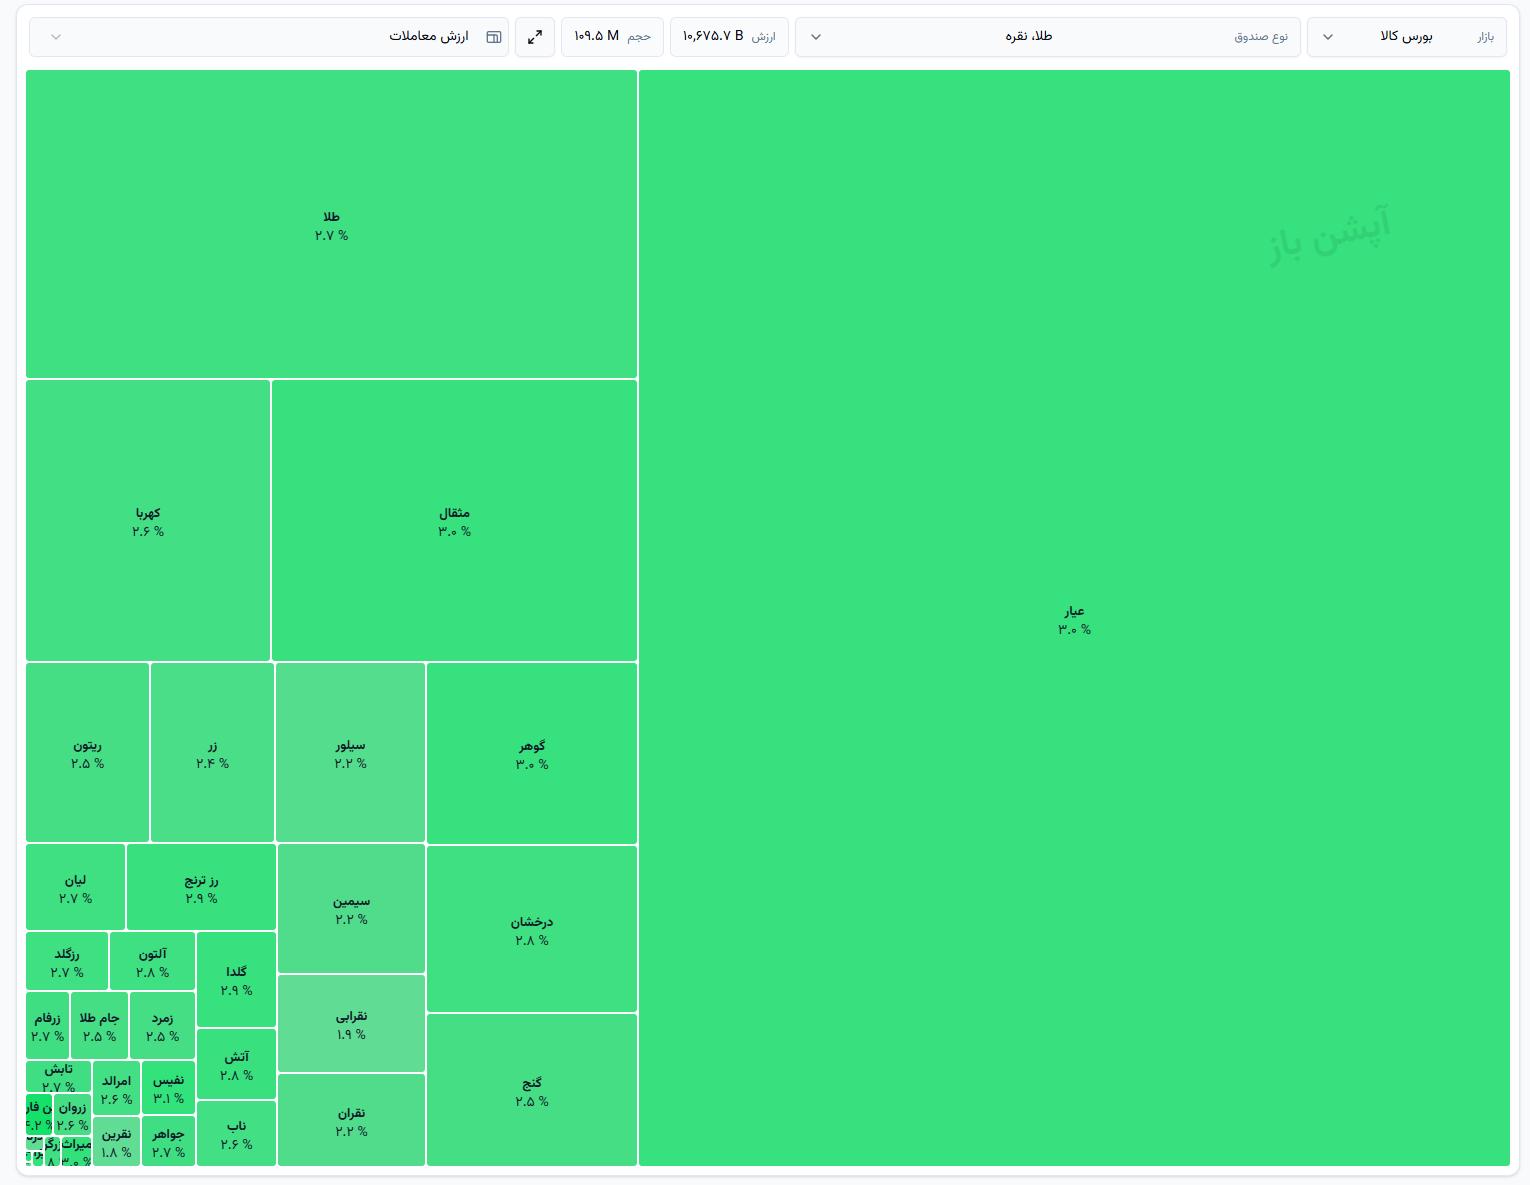Open the نفیس tile showing 3.1%

[x=168, y=1088]
